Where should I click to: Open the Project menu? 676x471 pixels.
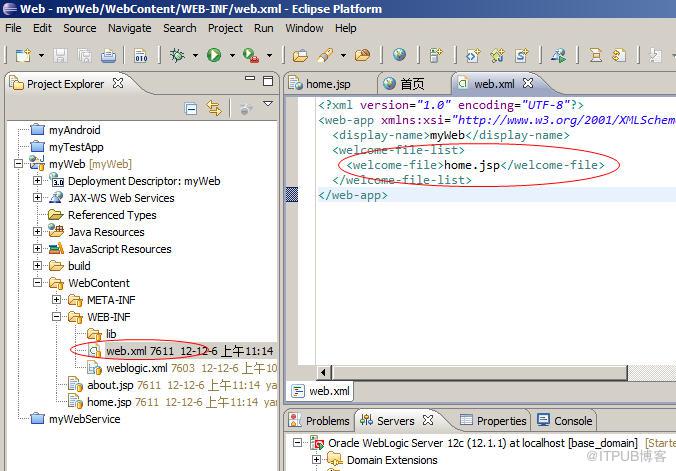click(x=225, y=28)
